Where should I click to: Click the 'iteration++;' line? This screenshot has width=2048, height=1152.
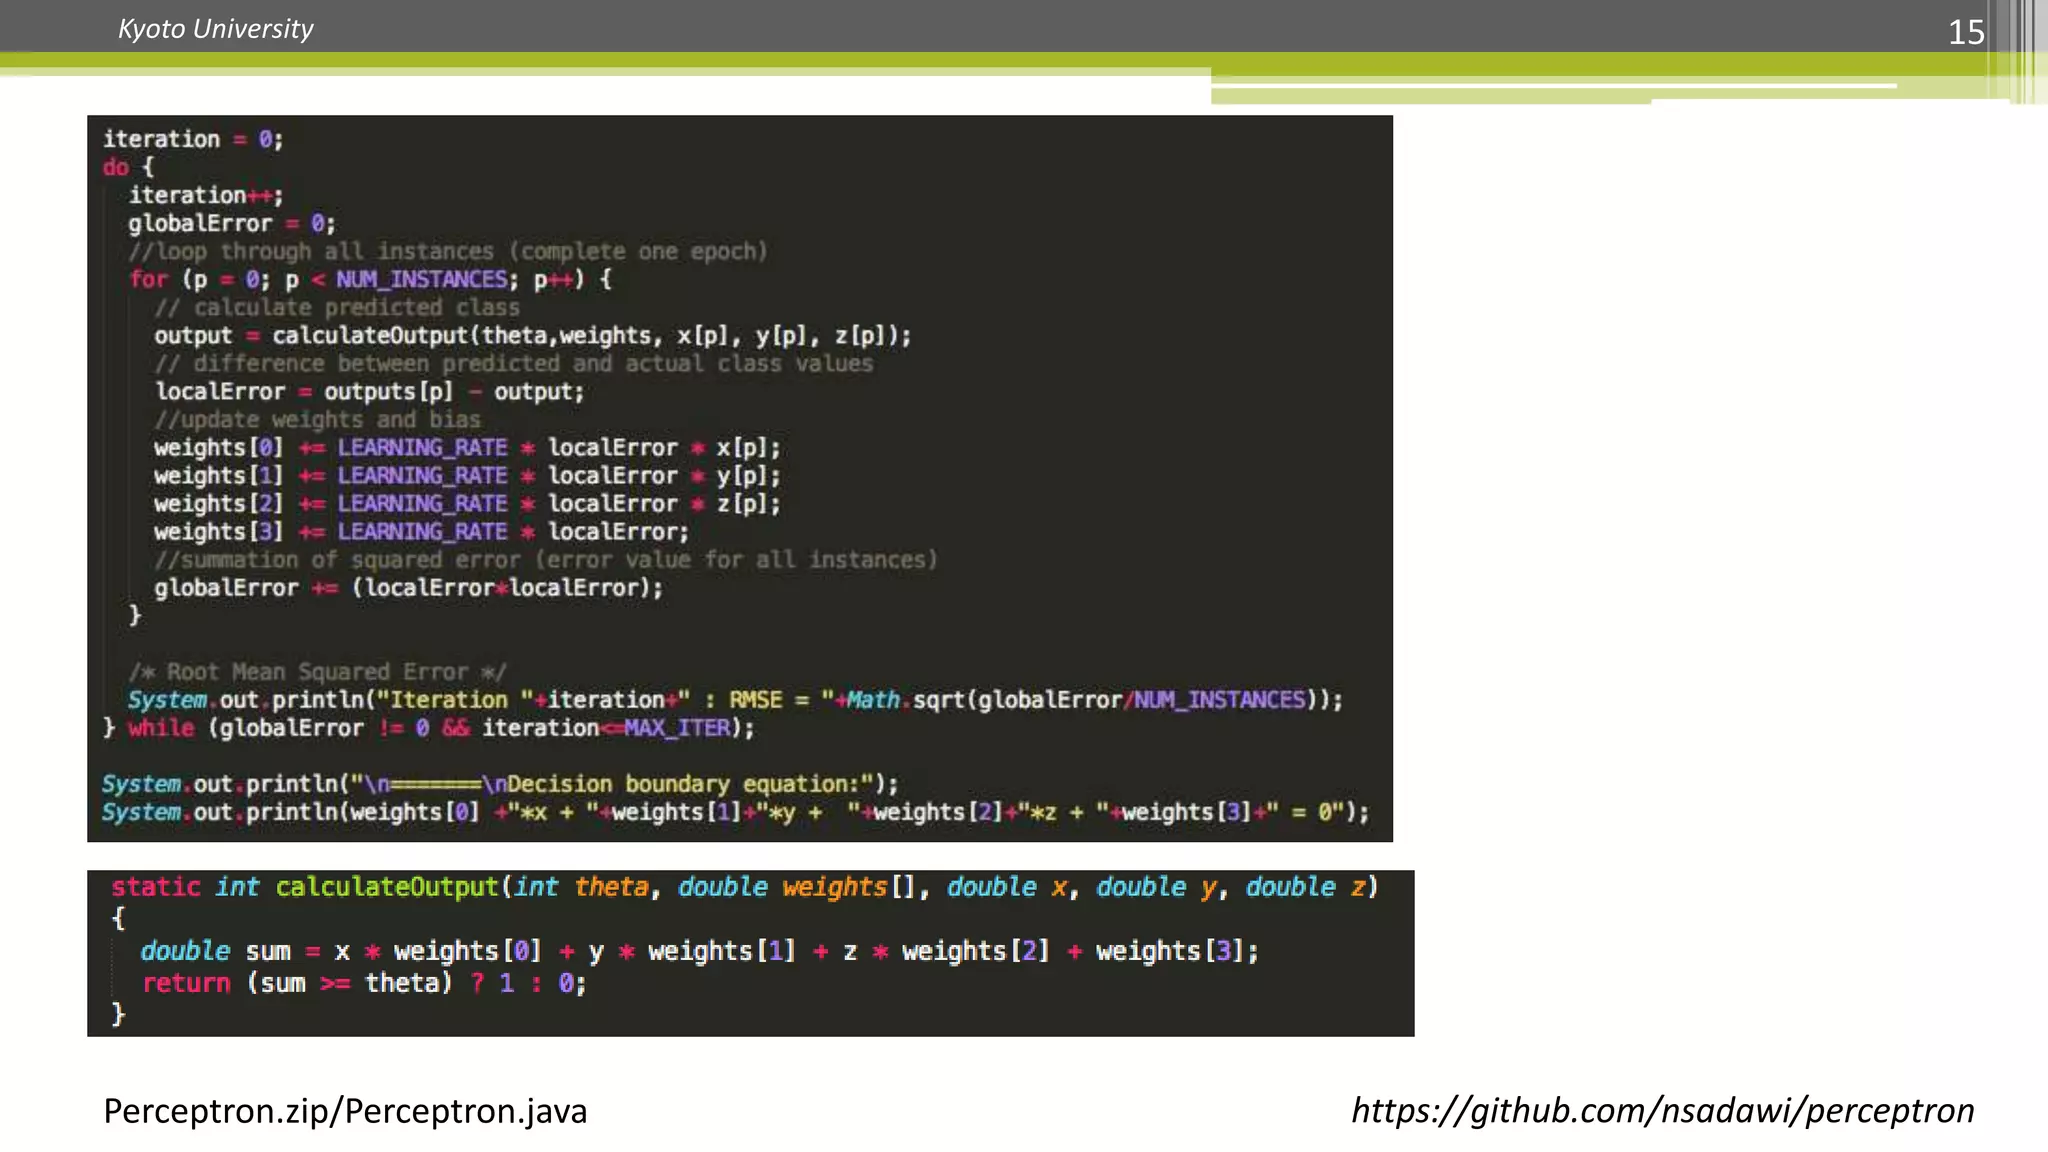(206, 195)
